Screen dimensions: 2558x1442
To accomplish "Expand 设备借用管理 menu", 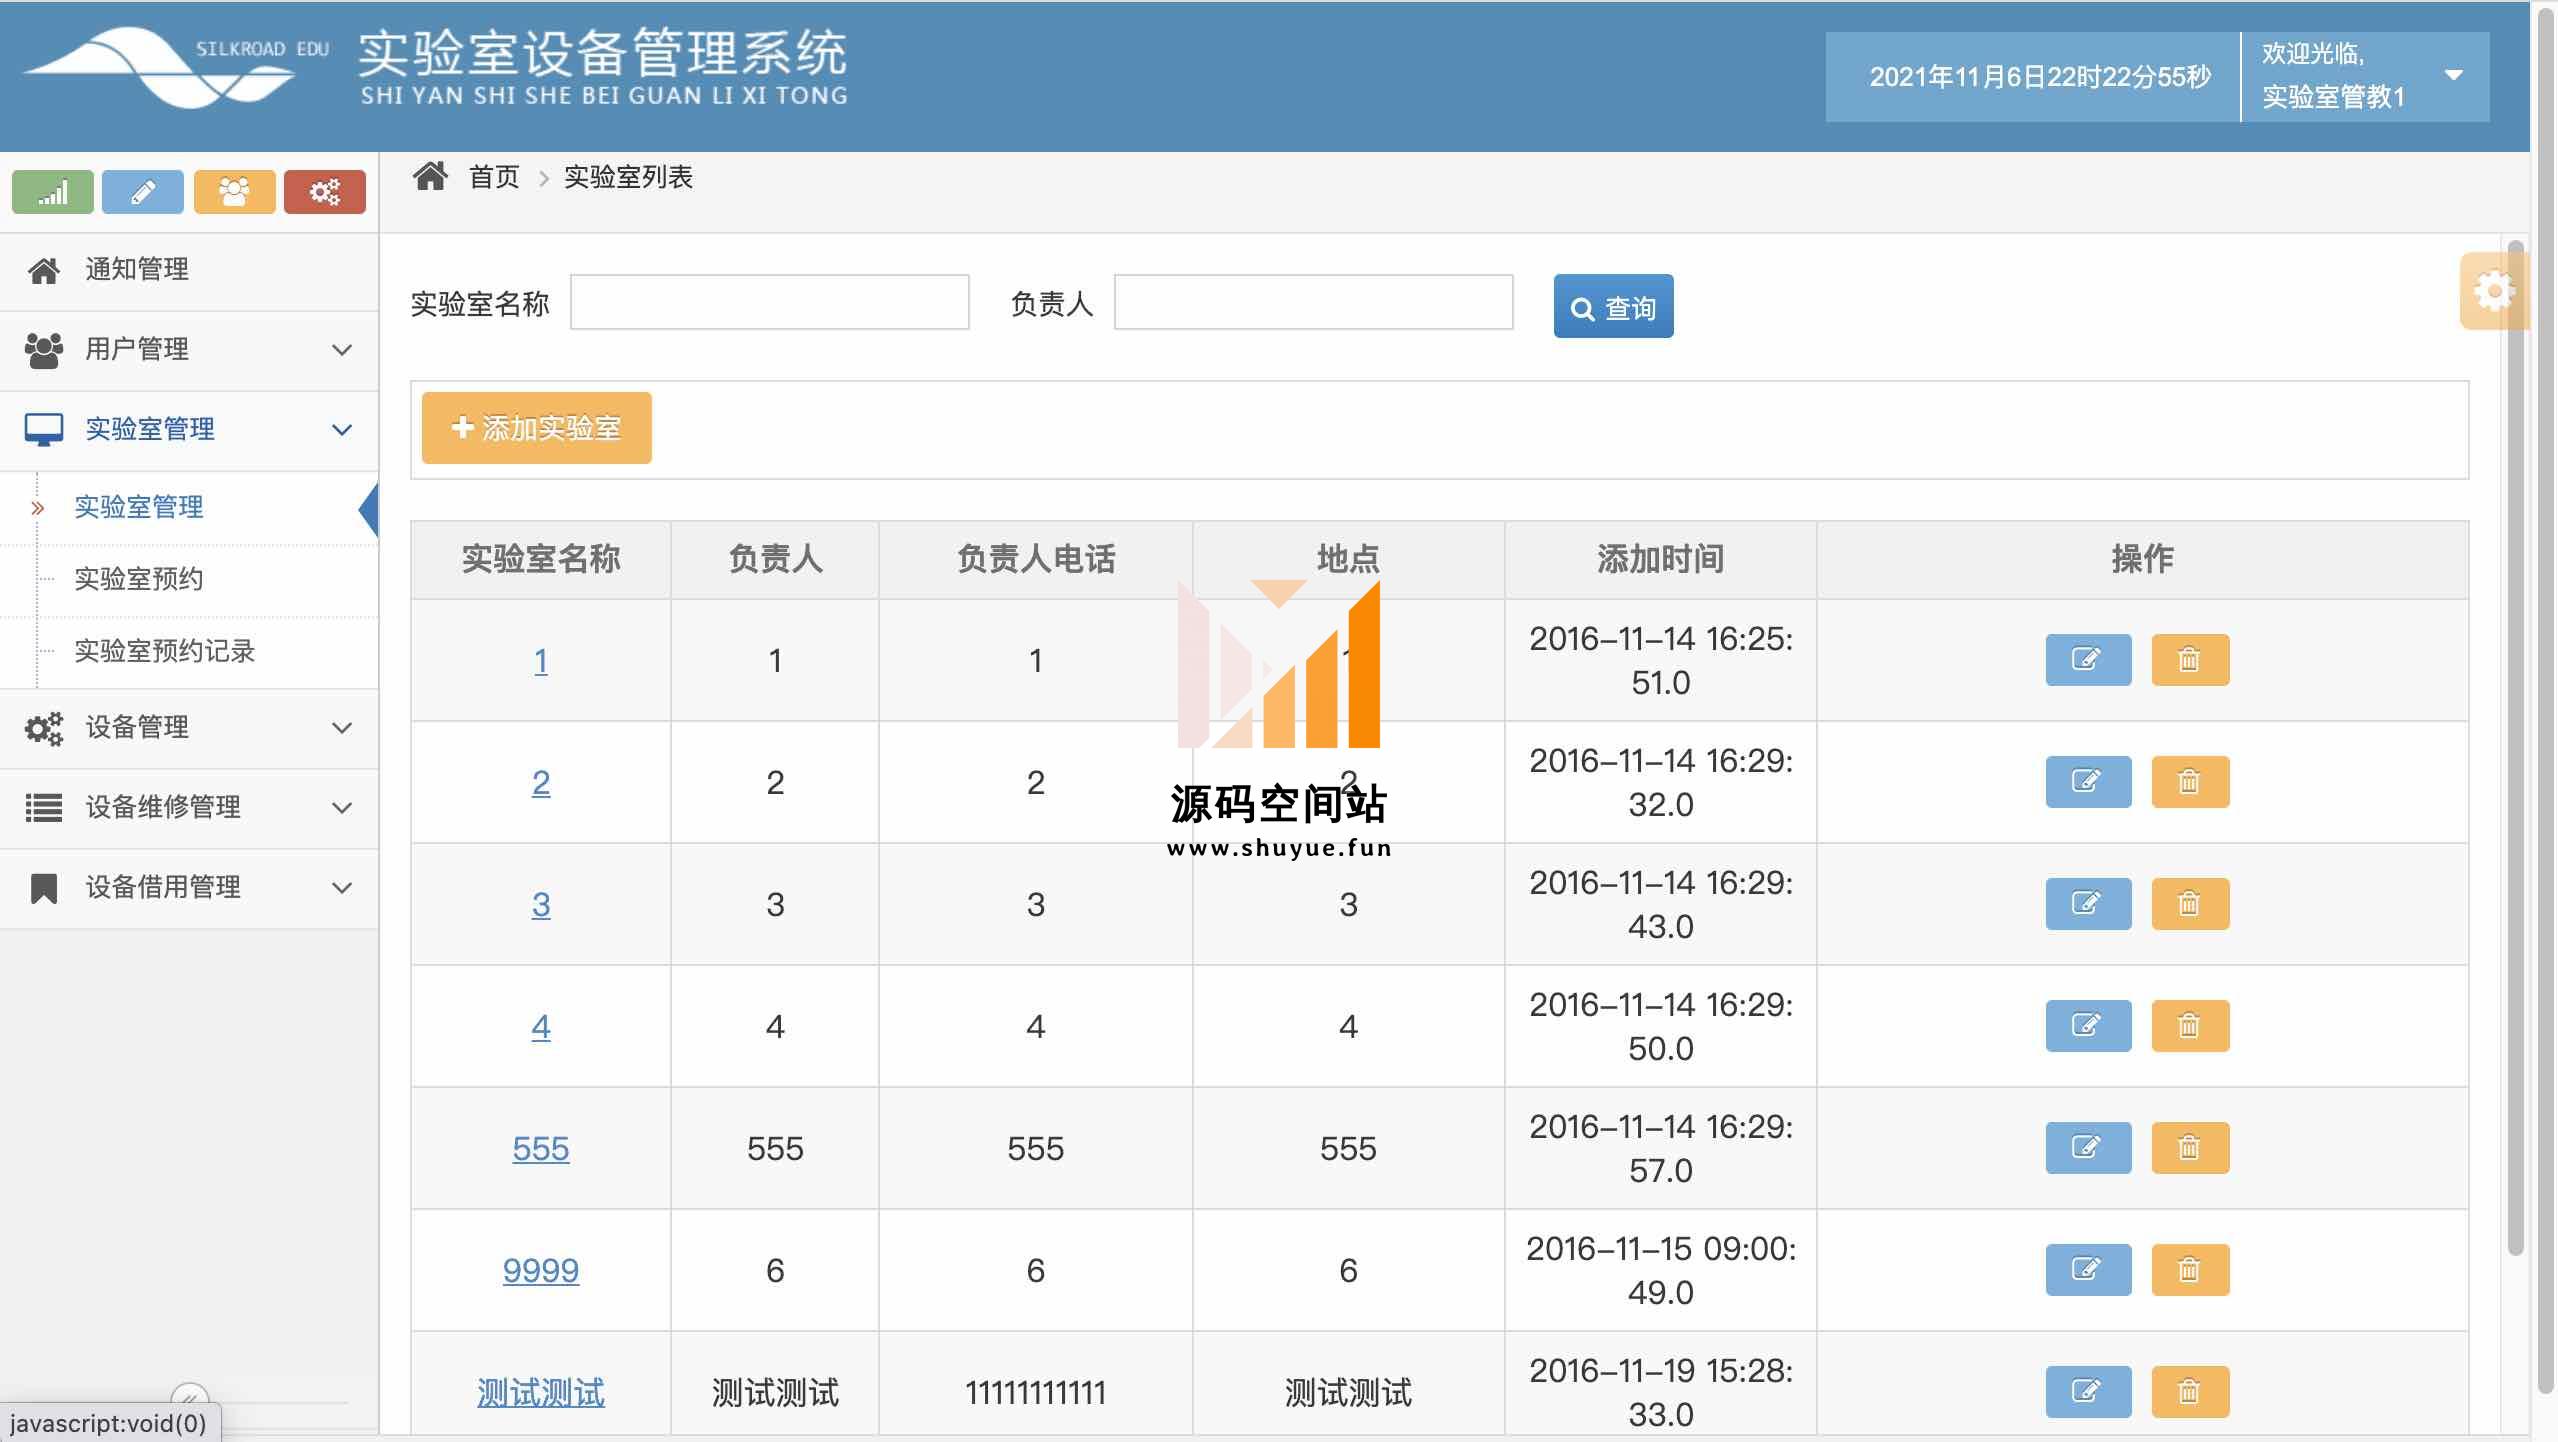I will click(189, 888).
